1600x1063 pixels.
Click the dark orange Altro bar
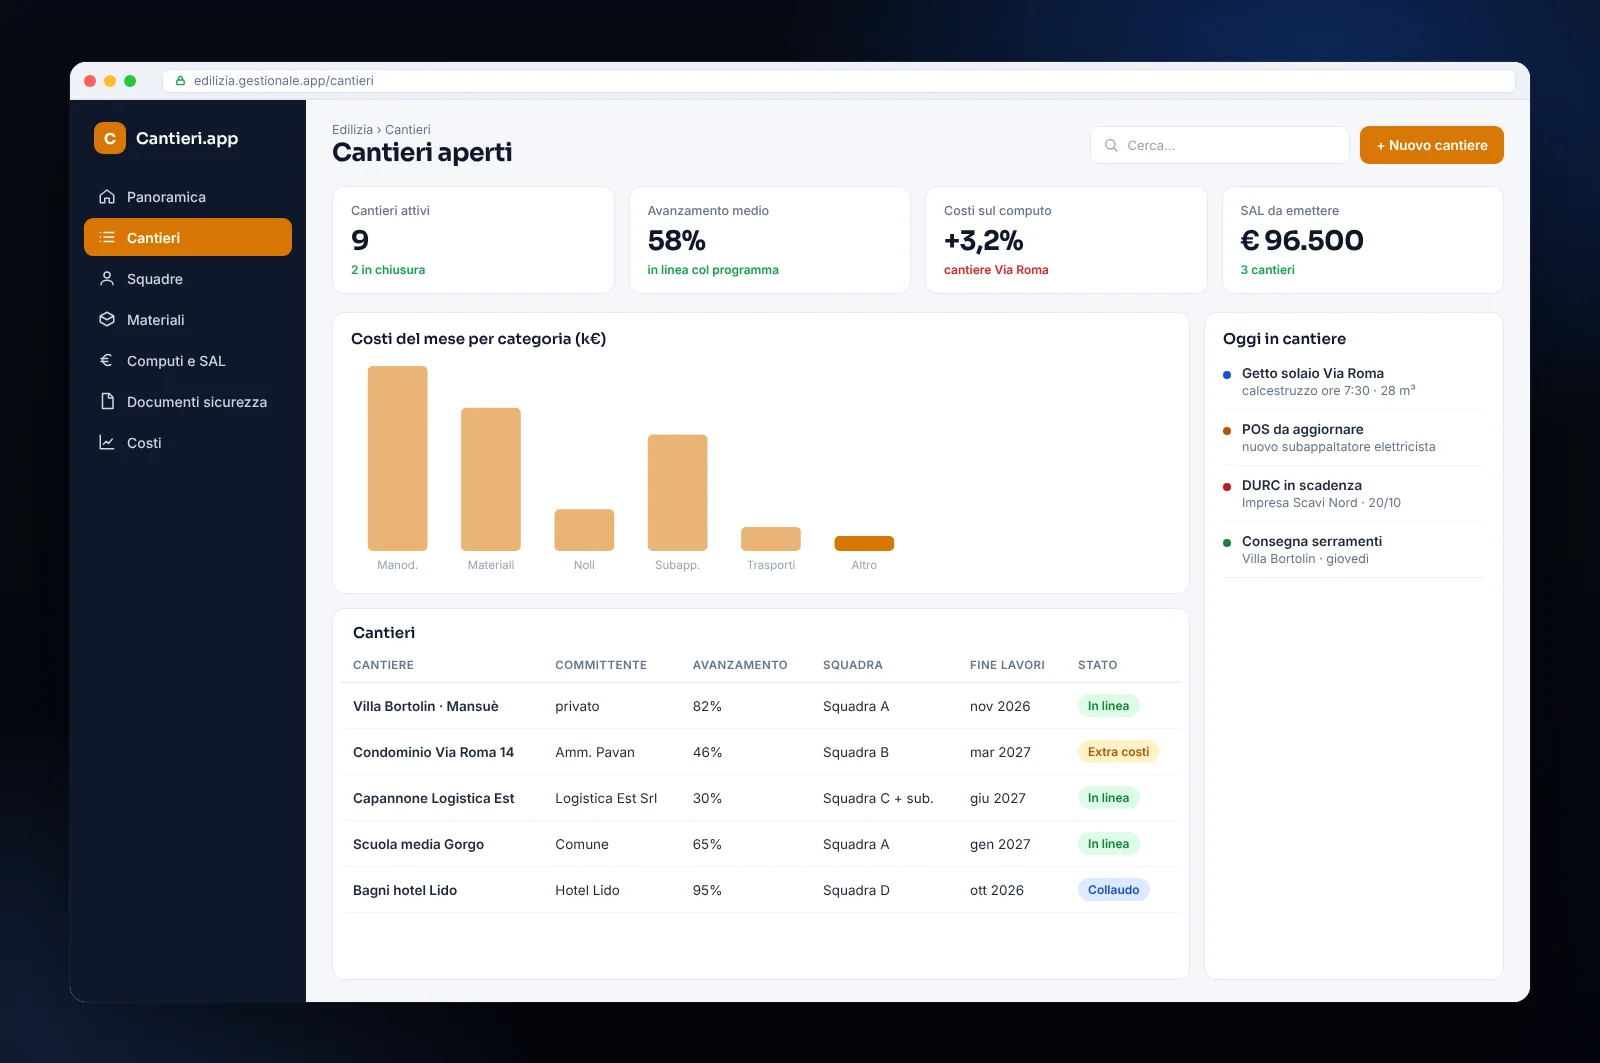pos(864,544)
